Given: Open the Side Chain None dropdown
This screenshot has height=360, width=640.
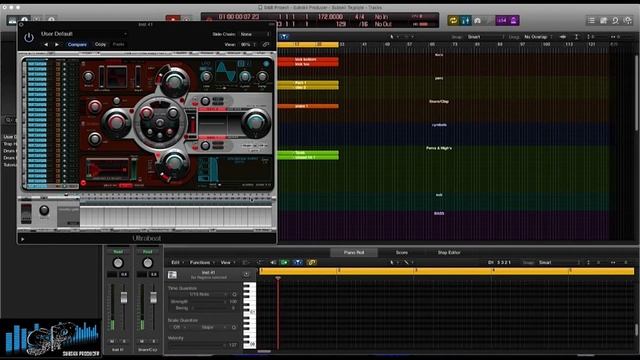Looking at the screenshot, I should pos(254,34).
